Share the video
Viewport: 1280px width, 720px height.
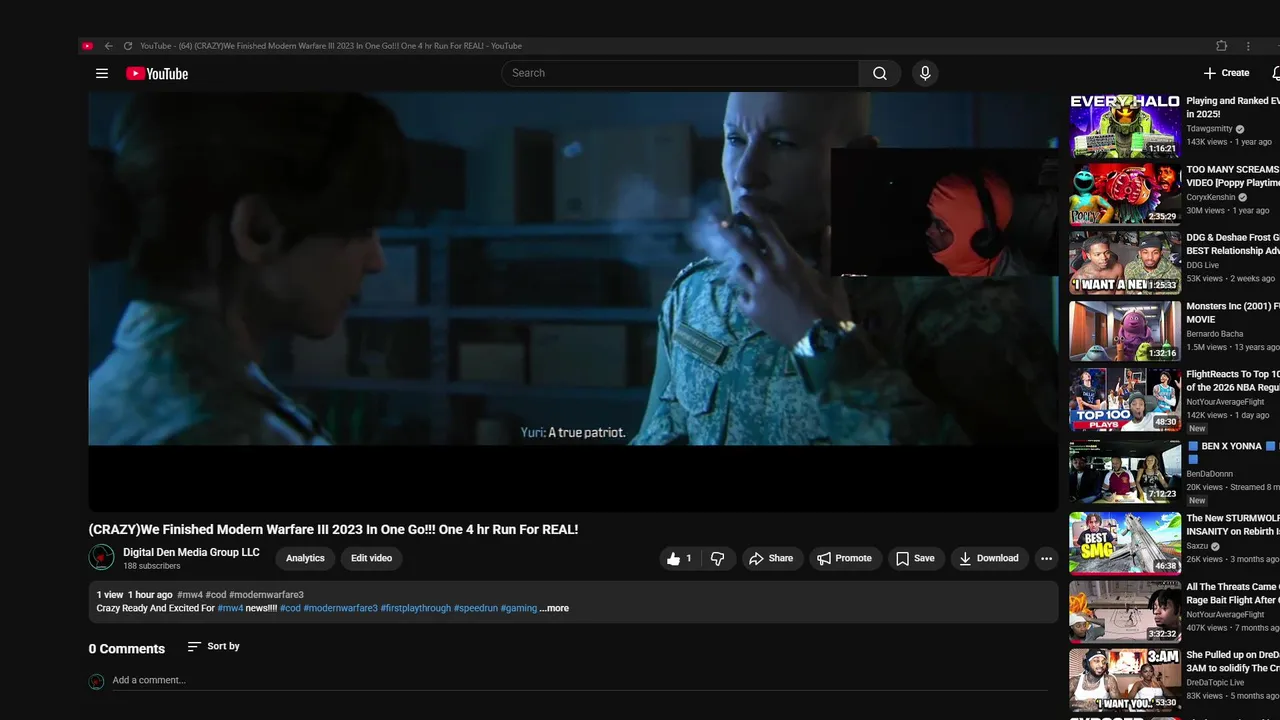pos(772,559)
